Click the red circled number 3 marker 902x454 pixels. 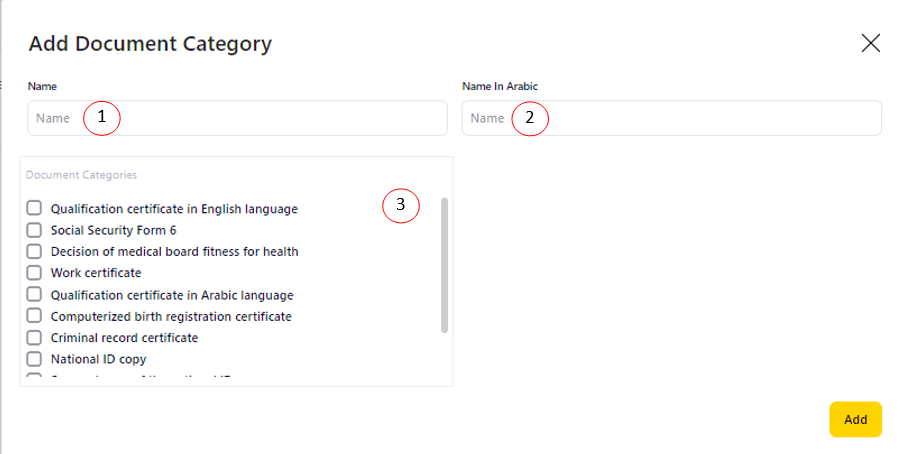tap(400, 206)
